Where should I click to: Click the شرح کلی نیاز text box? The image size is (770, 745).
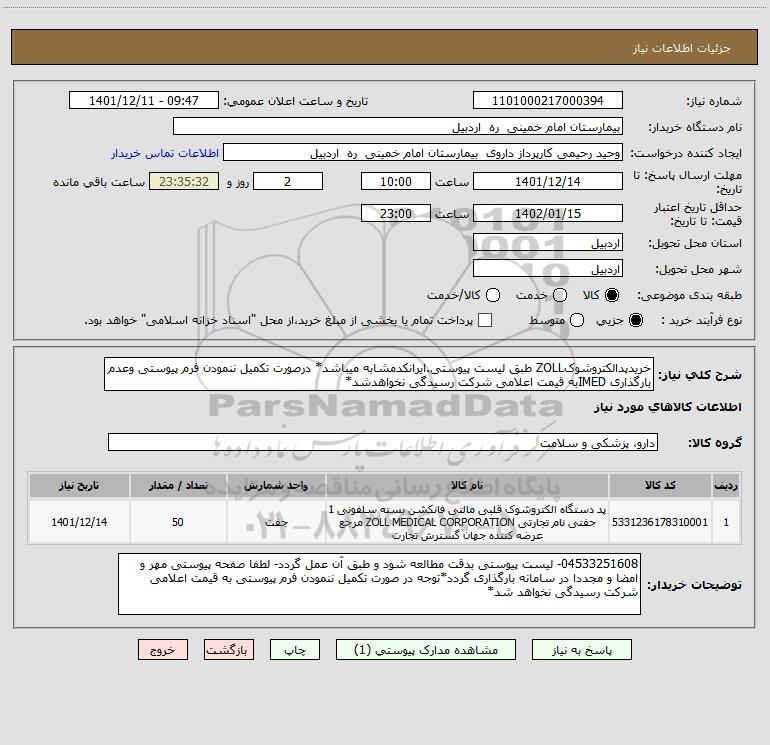tap(379, 374)
